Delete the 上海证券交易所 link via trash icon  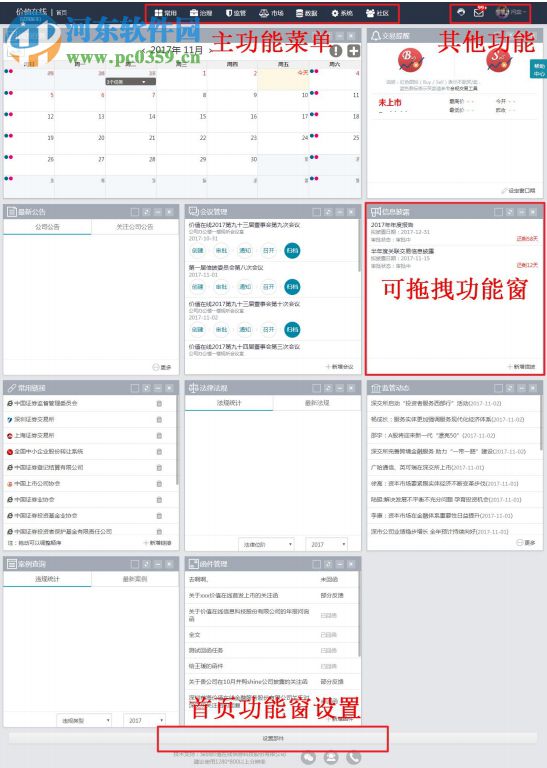click(x=159, y=435)
